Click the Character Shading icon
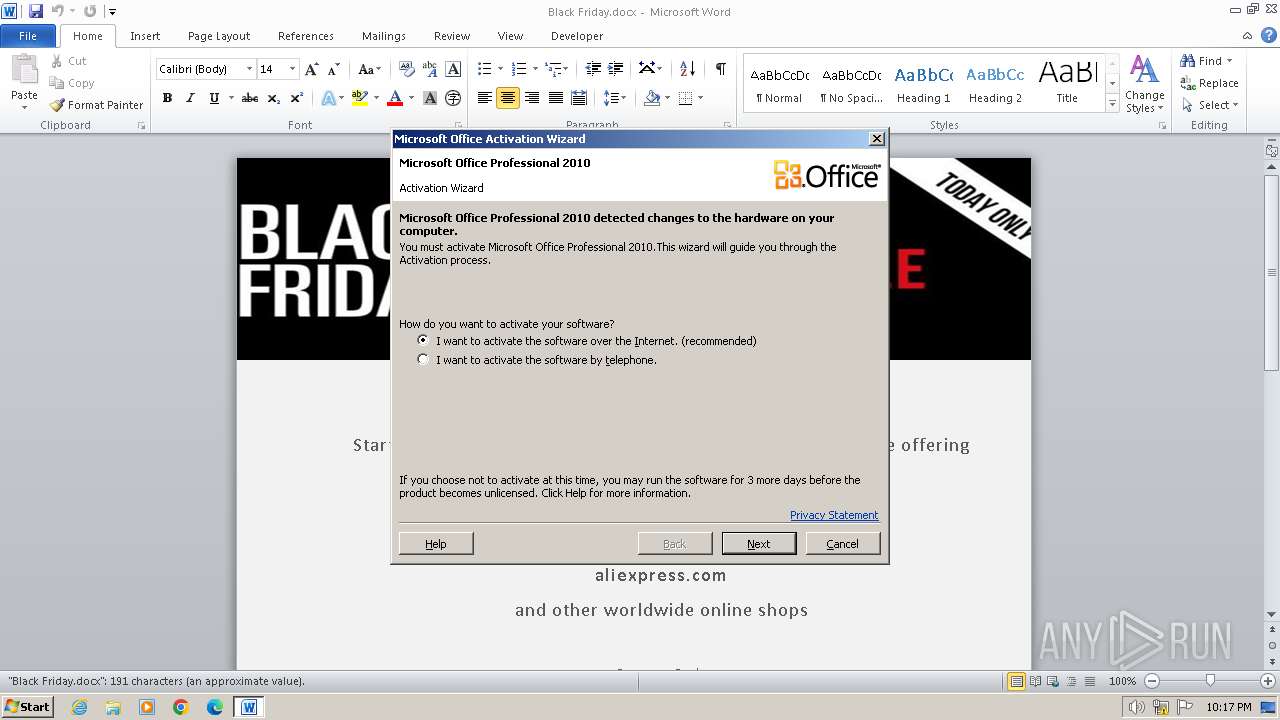This screenshot has width=1280, height=720. coord(430,98)
